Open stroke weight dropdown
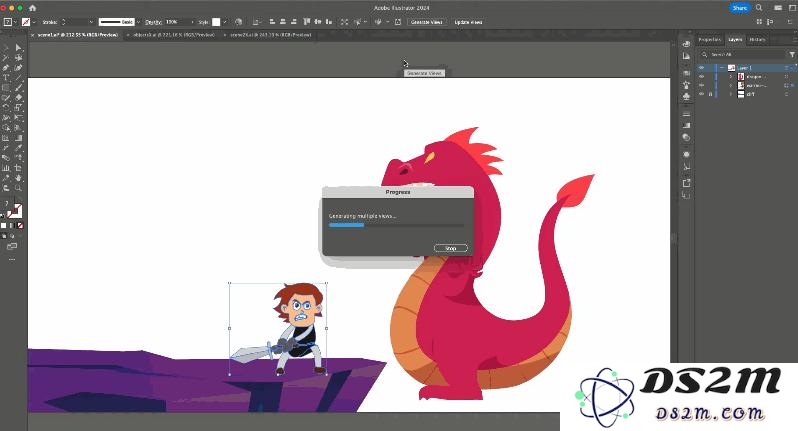Screen dimensions: 798x431 (91, 22)
